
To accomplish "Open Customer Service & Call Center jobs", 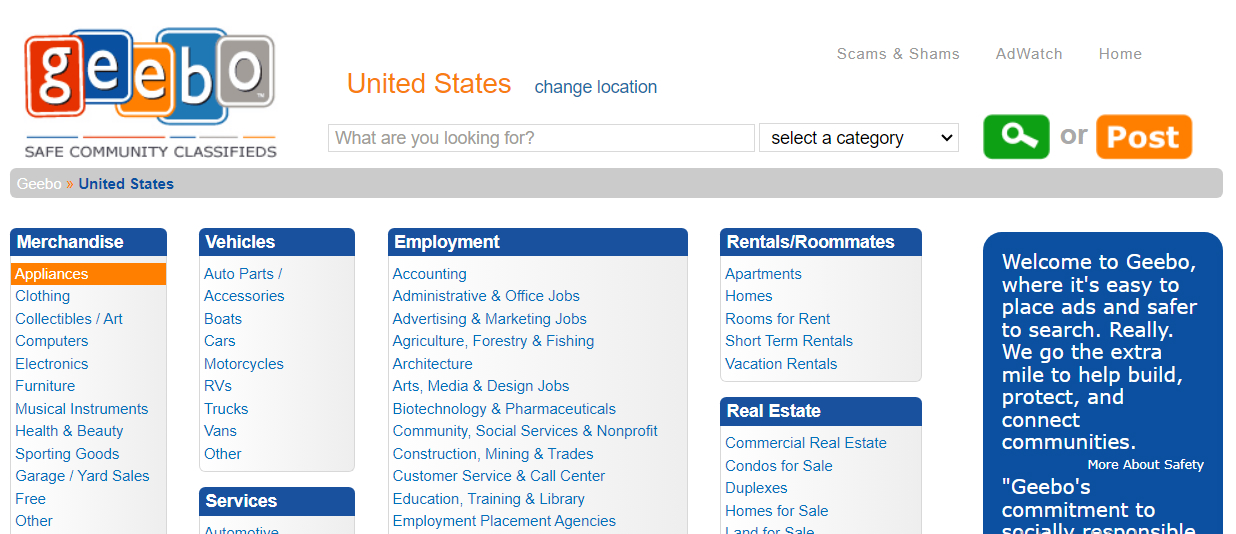I will [x=498, y=476].
